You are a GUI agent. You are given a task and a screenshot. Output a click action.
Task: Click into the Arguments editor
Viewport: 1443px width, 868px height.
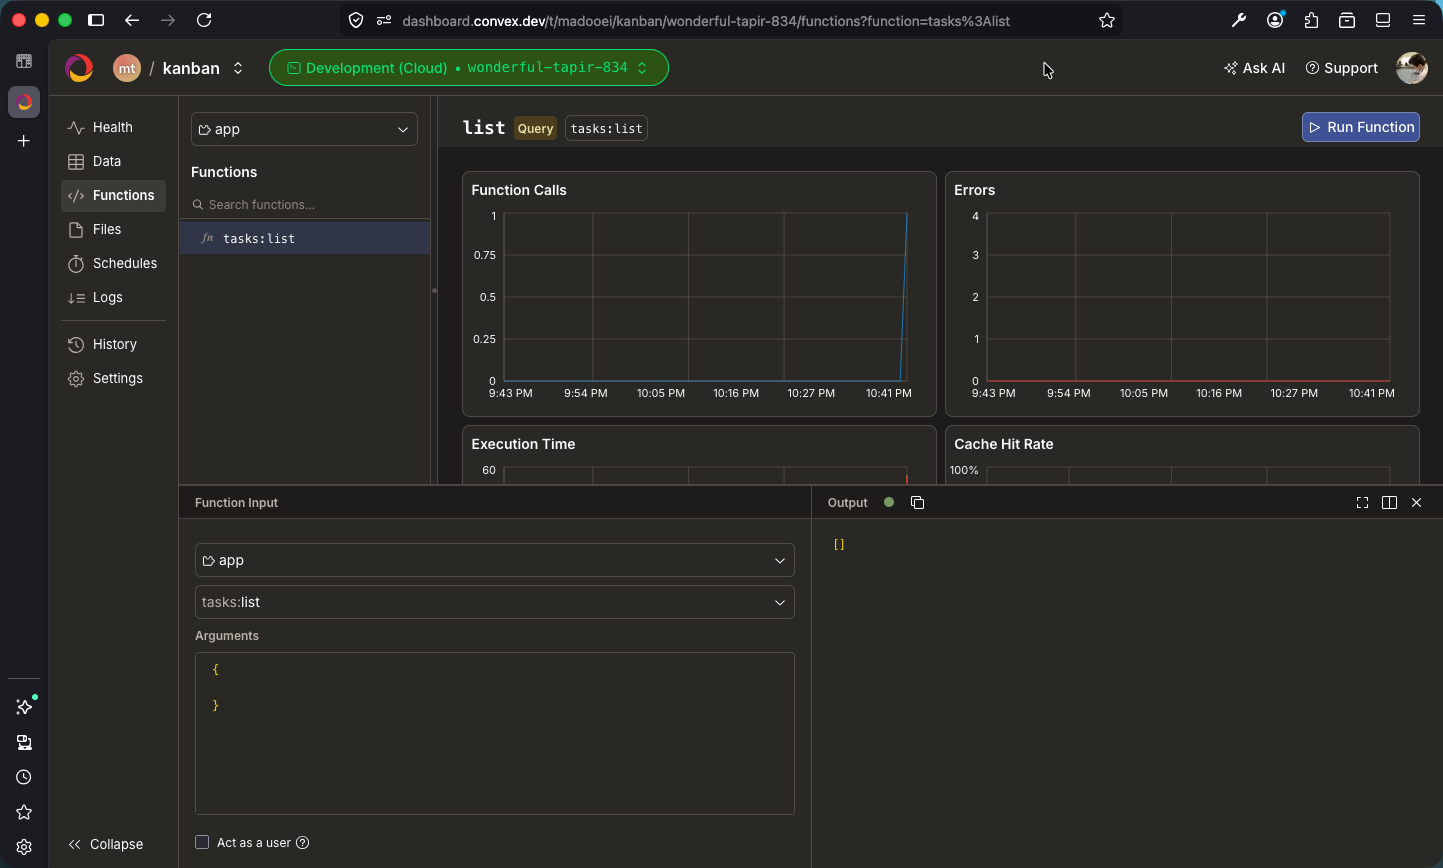[494, 733]
